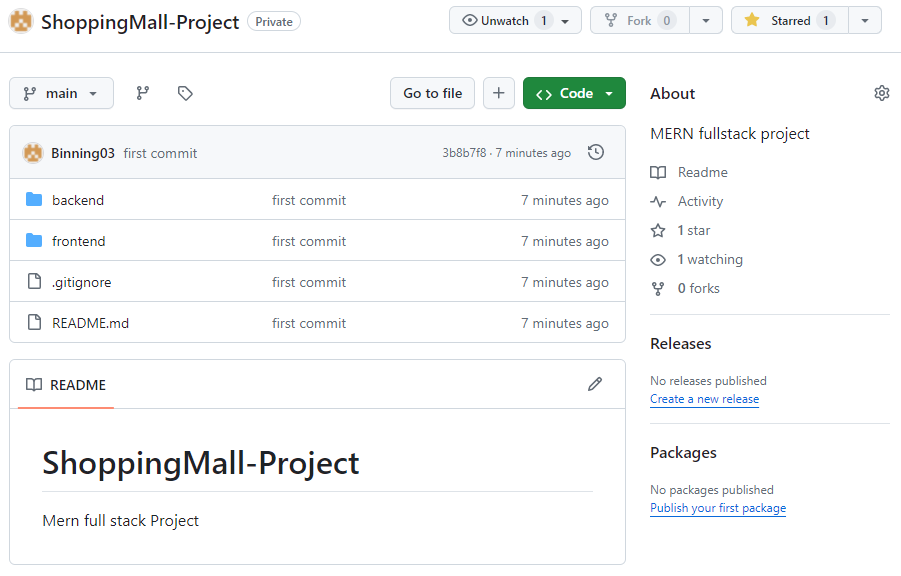901x576 pixels.
Task: Click the Starred count badge showing 1
Action: pyautogui.click(x=826, y=21)
